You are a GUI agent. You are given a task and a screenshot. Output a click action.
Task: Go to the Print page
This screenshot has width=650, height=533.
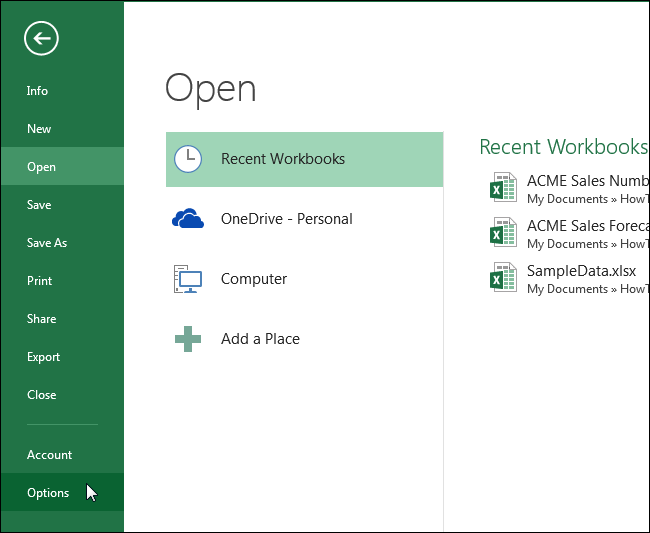pyautogui.click(x=62, y=281)
